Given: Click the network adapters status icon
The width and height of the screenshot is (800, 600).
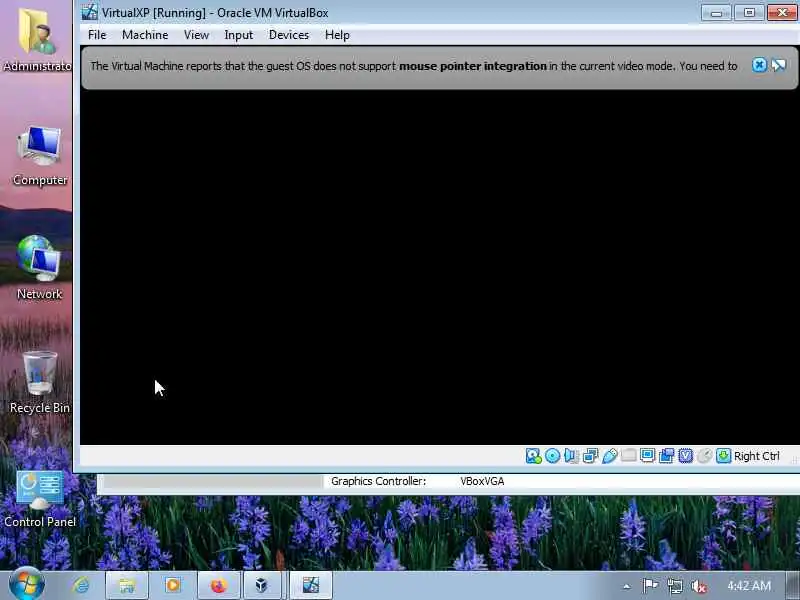Looking at the screenshot, I should [590, 456].
